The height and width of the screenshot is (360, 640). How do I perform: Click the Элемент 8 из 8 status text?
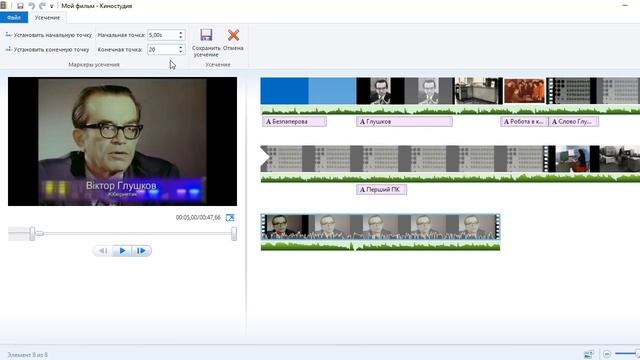[27, 355]
